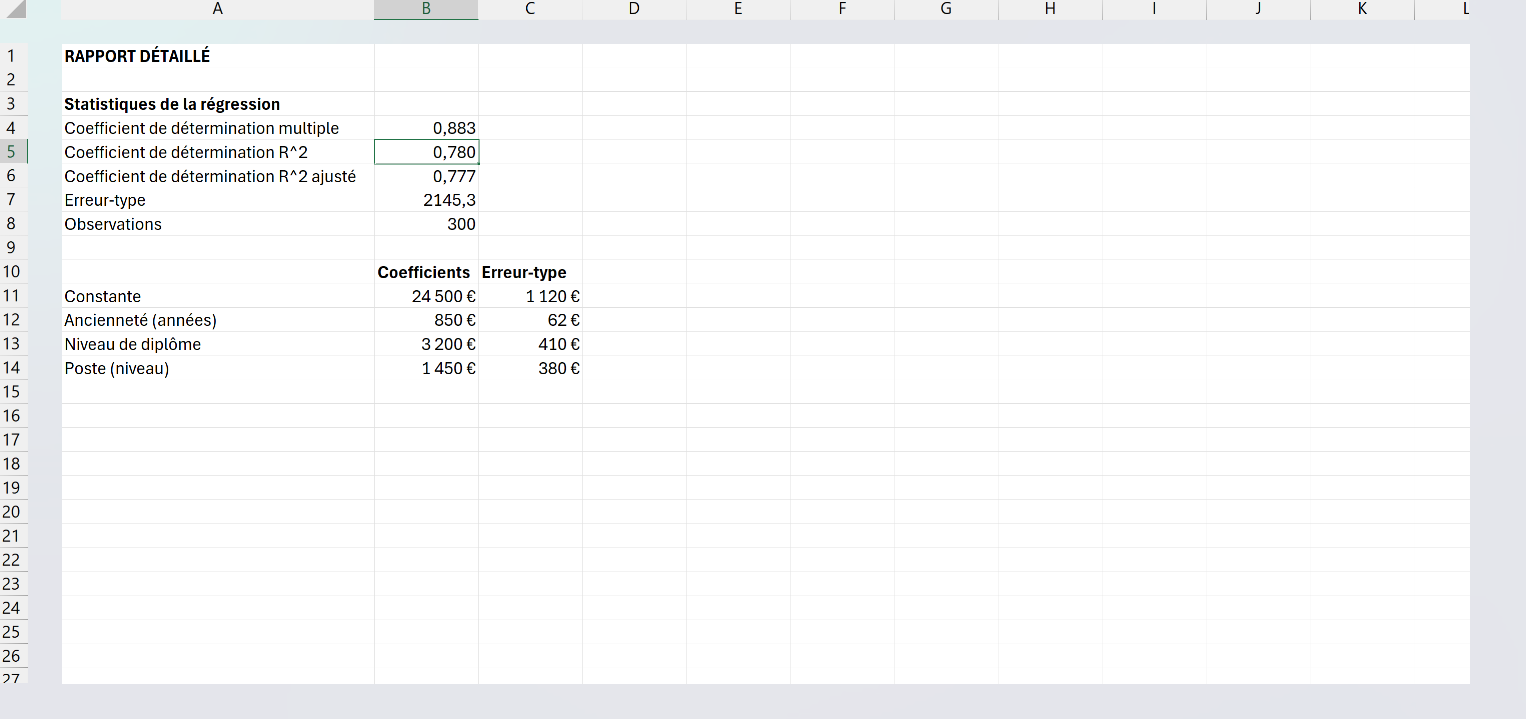Select row 15 header
Viewport: 1526px width, 719px height.
pos(14,392)
